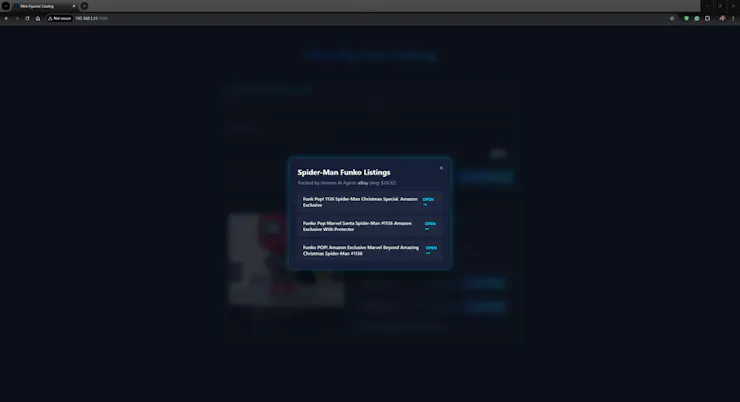Screen dimensions: 740x402
Task: Open the tab search dropdown arrow
Action: [6, 6]
